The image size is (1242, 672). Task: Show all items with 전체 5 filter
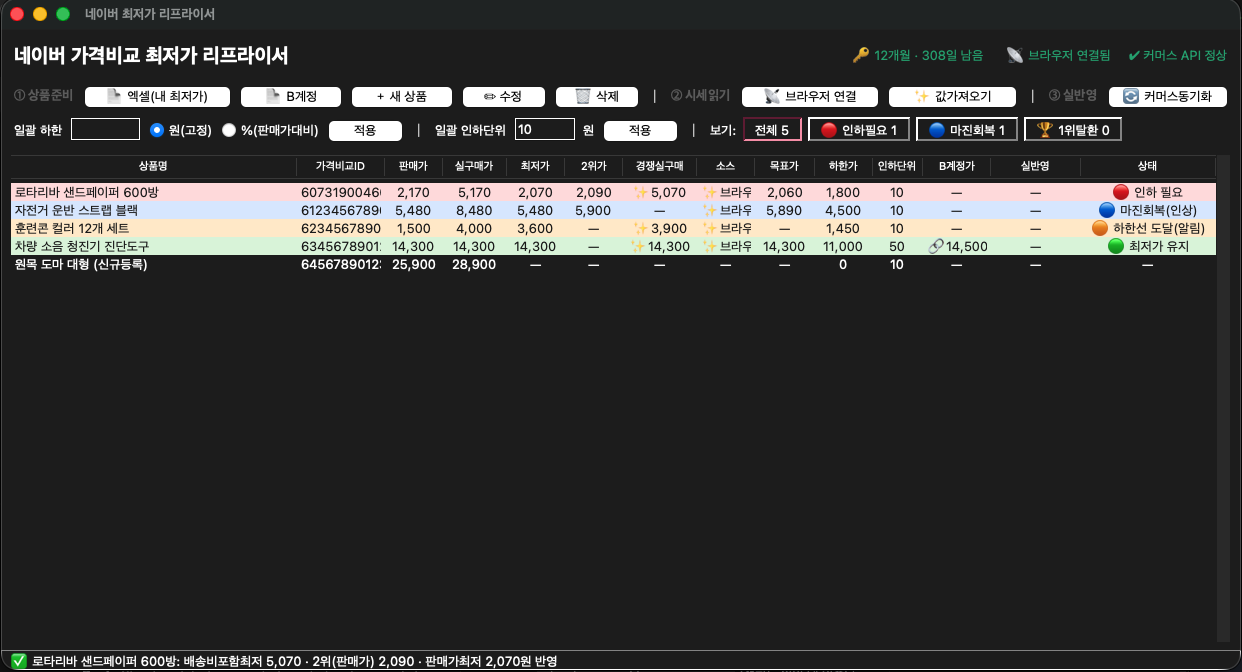click(x=772, y=130)
